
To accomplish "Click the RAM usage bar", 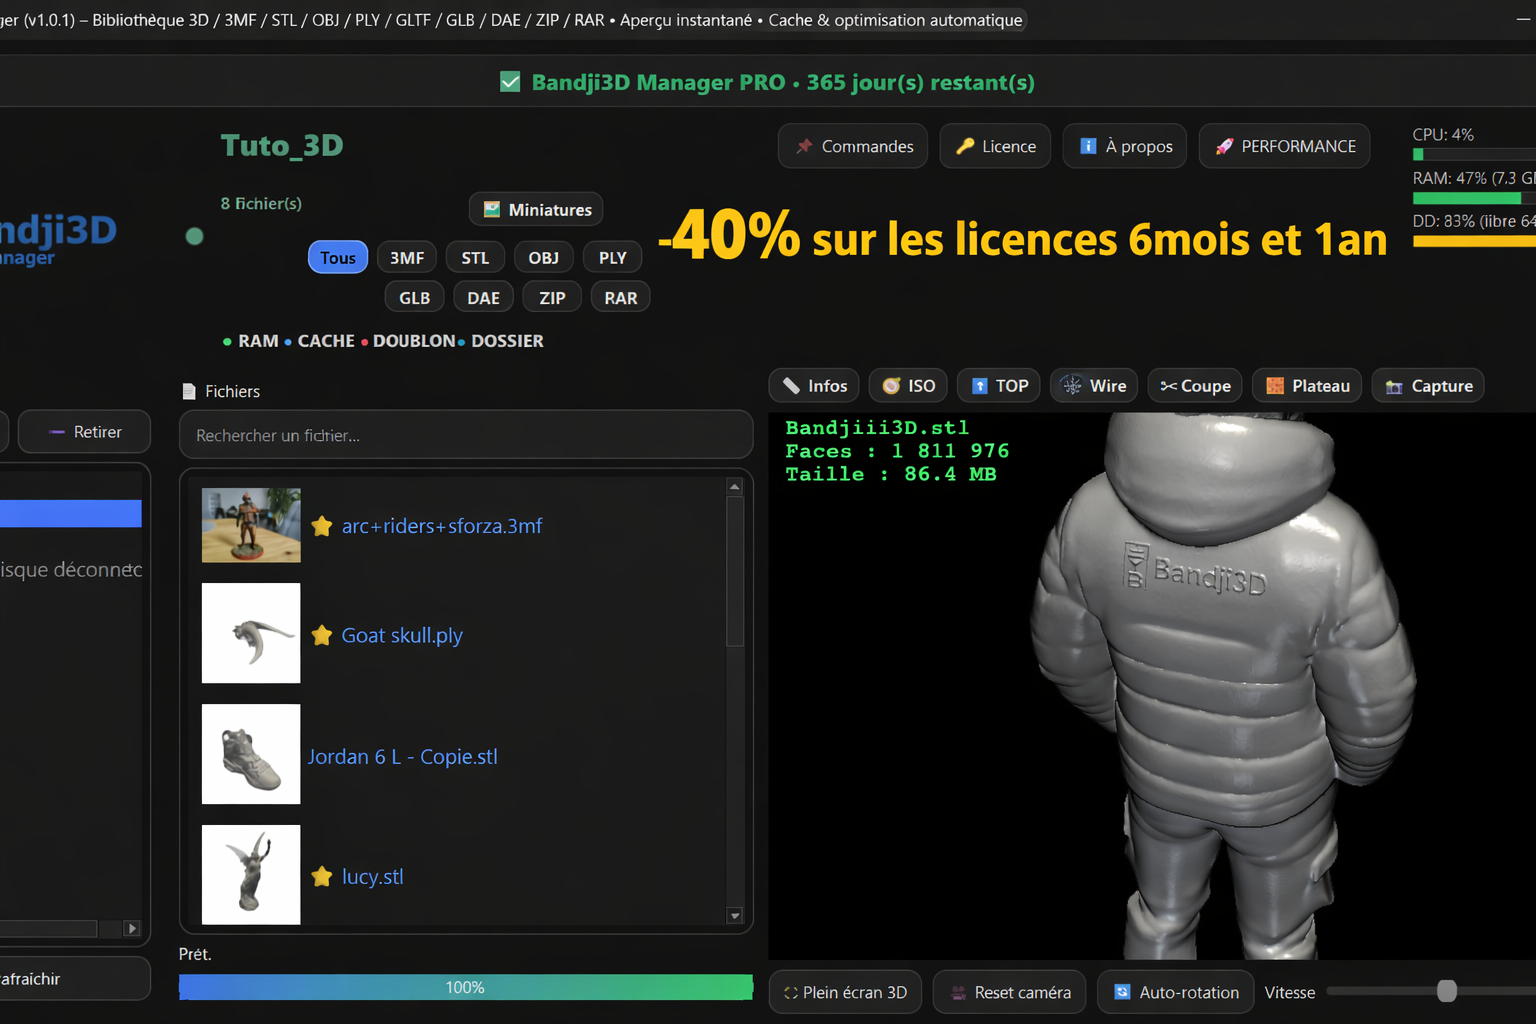I will coord(1474,198).
